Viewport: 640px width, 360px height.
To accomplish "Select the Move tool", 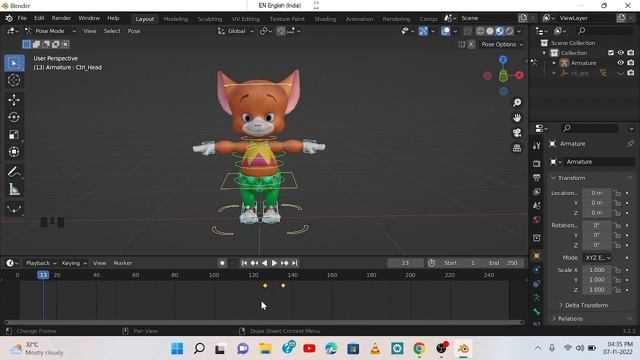I will (x=14, y=100).
